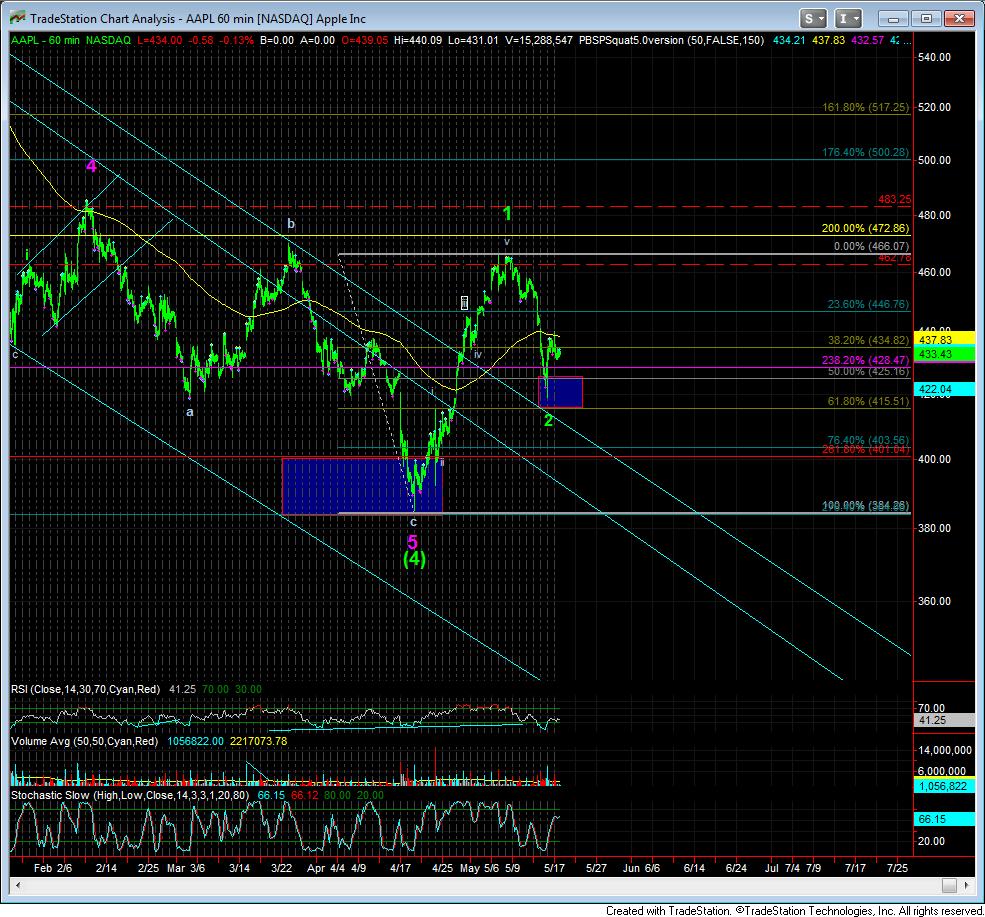Click the '61.80% (415.51)' retracement label
The width and height of the screenshot is (985, 917).
click(868, 401)
